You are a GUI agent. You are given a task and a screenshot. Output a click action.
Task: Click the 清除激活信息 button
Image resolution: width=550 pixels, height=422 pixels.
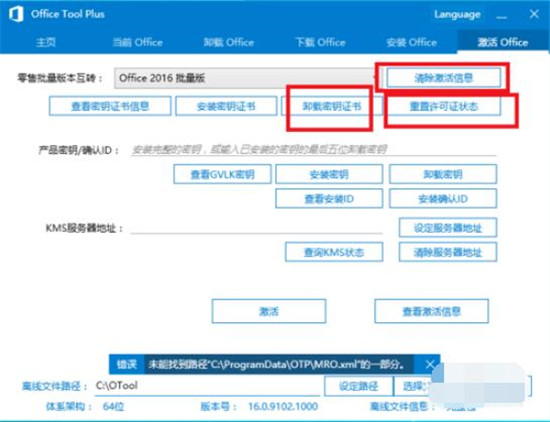coord(444,78)
